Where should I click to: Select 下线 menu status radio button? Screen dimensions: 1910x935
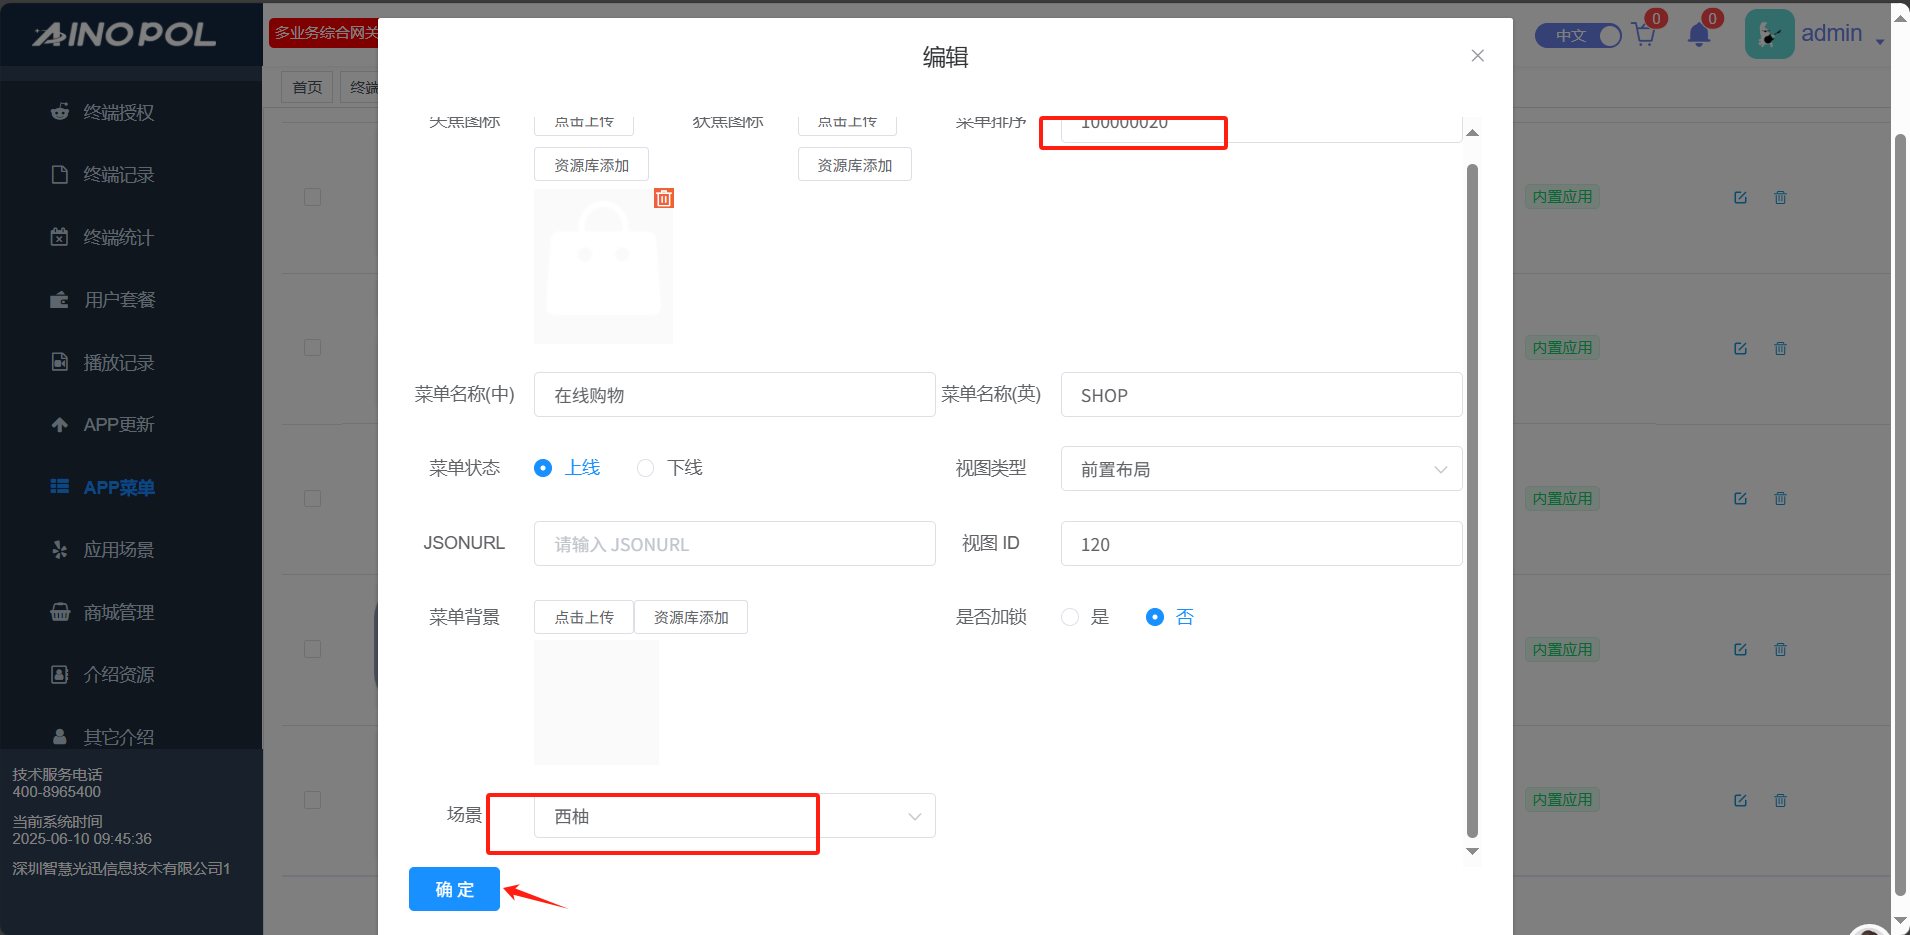[x=646, y=468]
